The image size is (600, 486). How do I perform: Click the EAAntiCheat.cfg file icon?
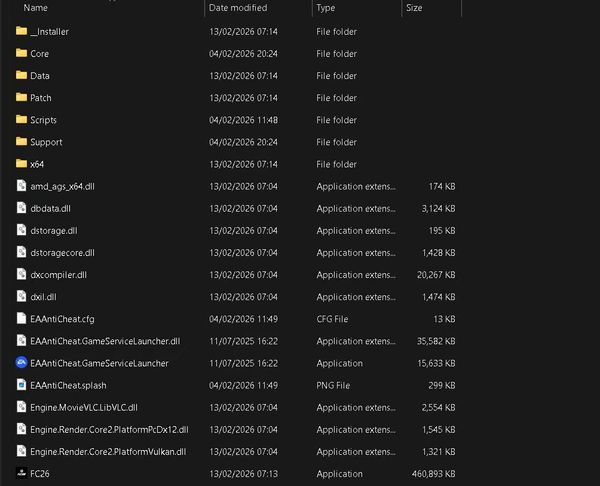(21, 319)
